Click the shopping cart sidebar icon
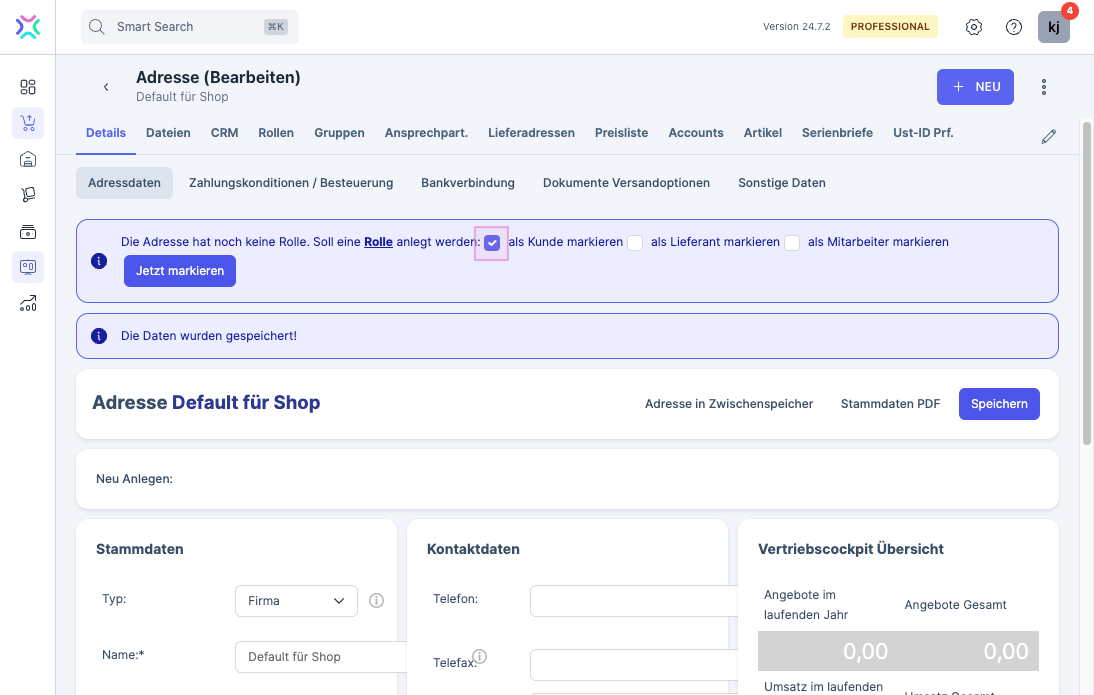The width and height of the screenshot is (1094, 695). coord(28,123)
